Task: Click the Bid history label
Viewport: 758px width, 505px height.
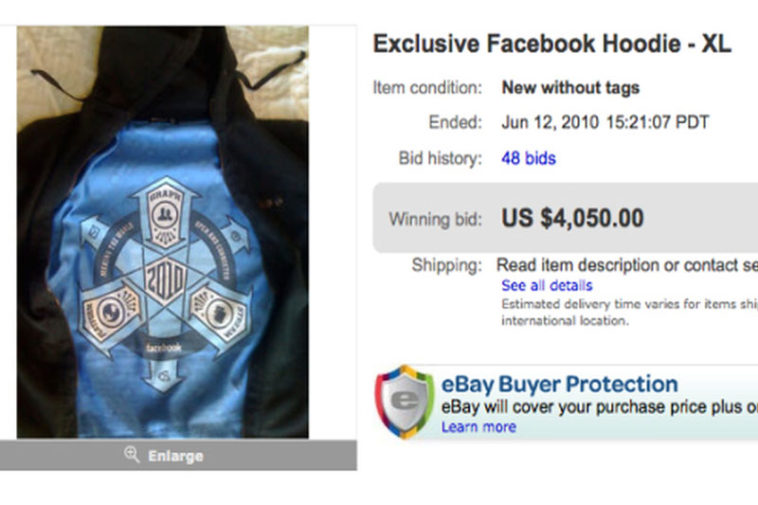Action: pos(440,158)
